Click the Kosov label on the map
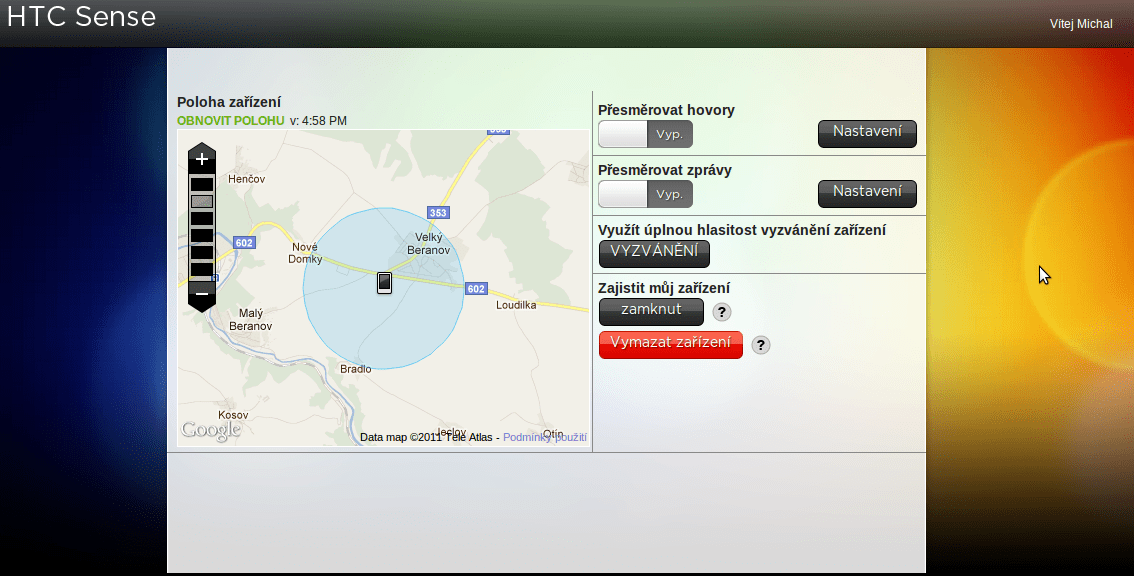This screenshot has height=576, width=1134. coord(233,415)
